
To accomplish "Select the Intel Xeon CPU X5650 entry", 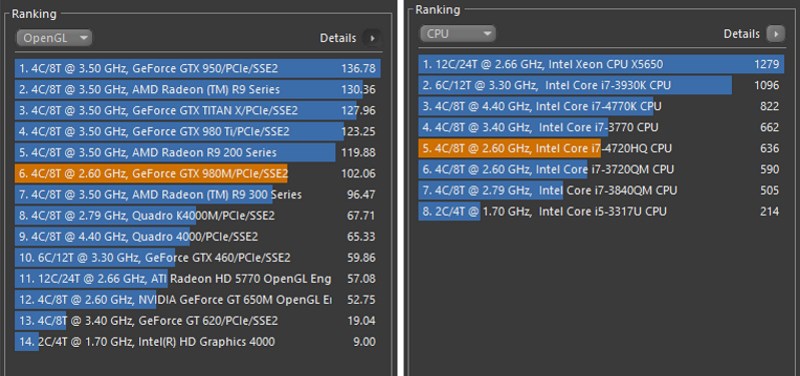I will coord(602,64).
